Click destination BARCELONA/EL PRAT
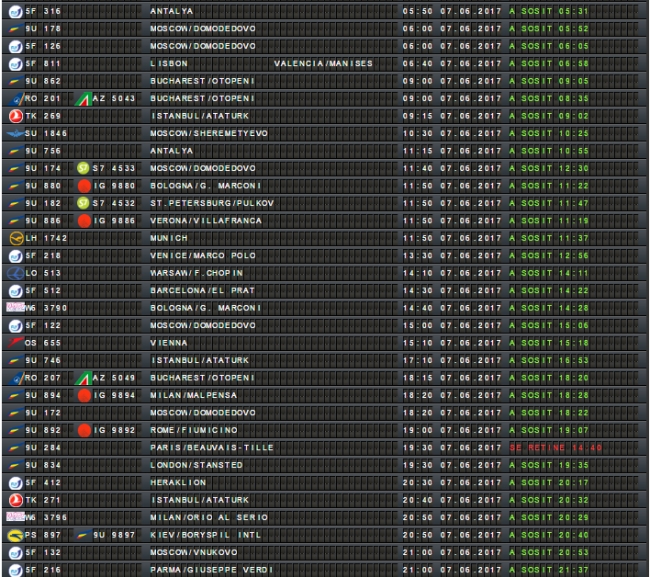The height and width of the screenshot is (577, 650). tap(202, 291)
